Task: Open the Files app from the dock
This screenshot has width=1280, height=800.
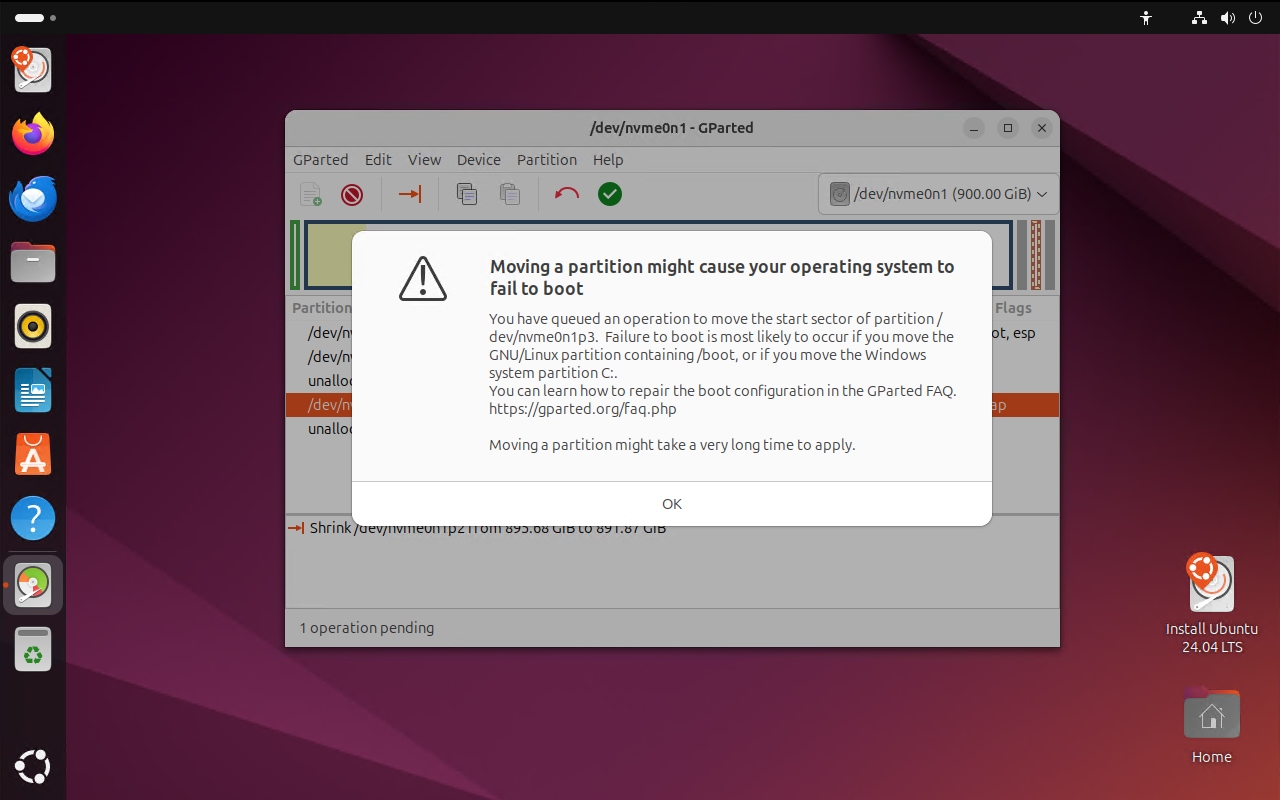Action: (33, 262)
